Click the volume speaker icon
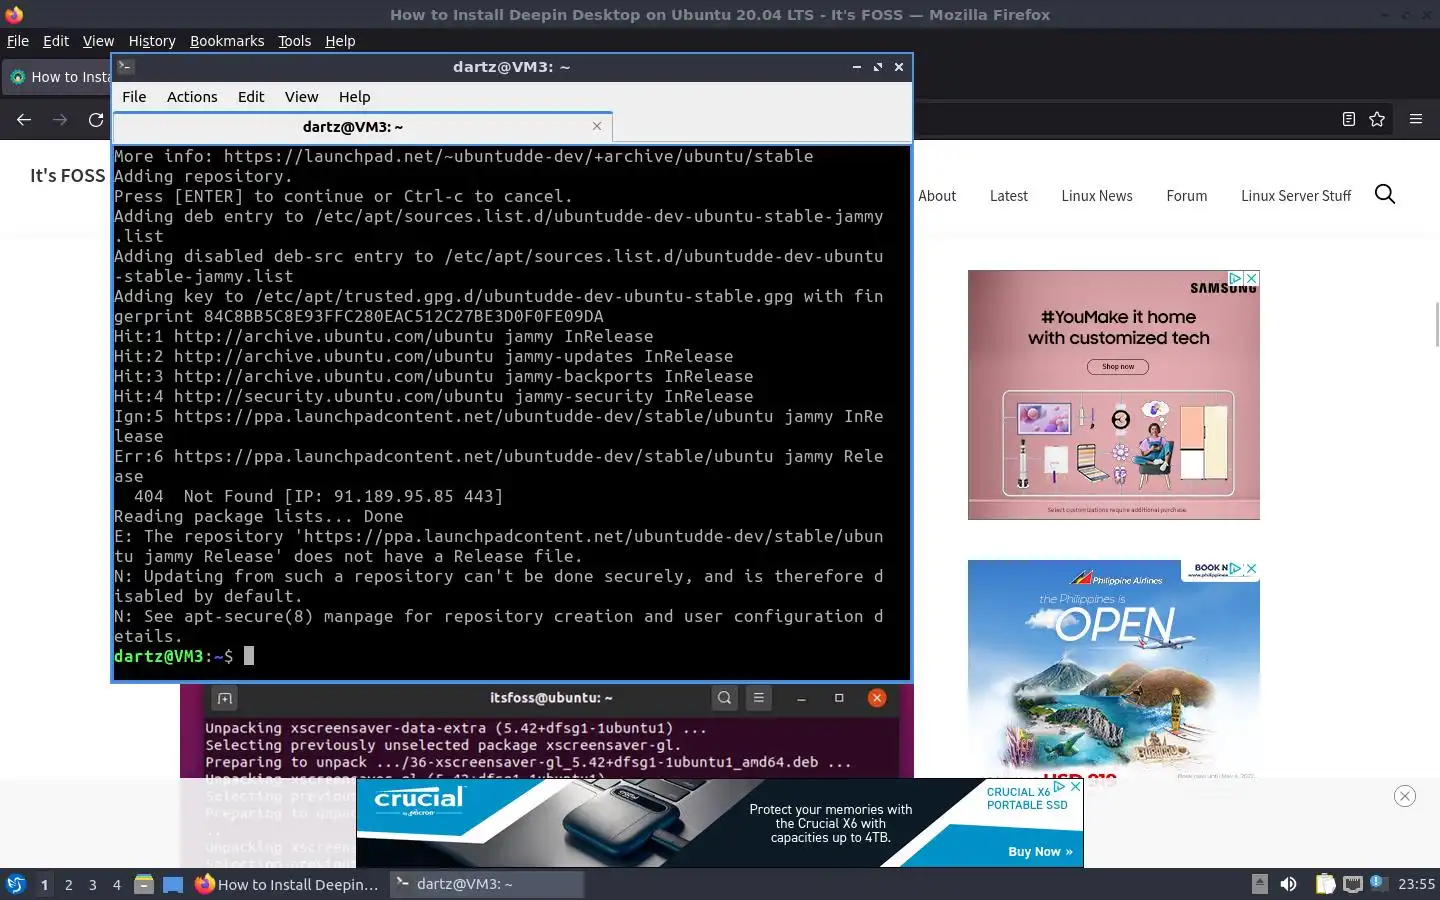The height and width of the screenshot is (900, 1440). 1289,884
